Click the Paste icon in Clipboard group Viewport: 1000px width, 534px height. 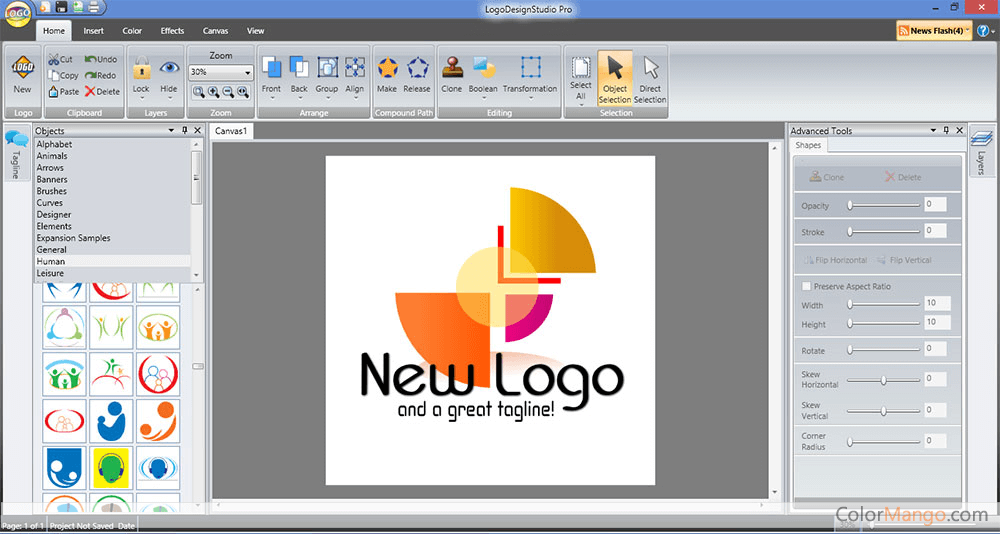54,91
